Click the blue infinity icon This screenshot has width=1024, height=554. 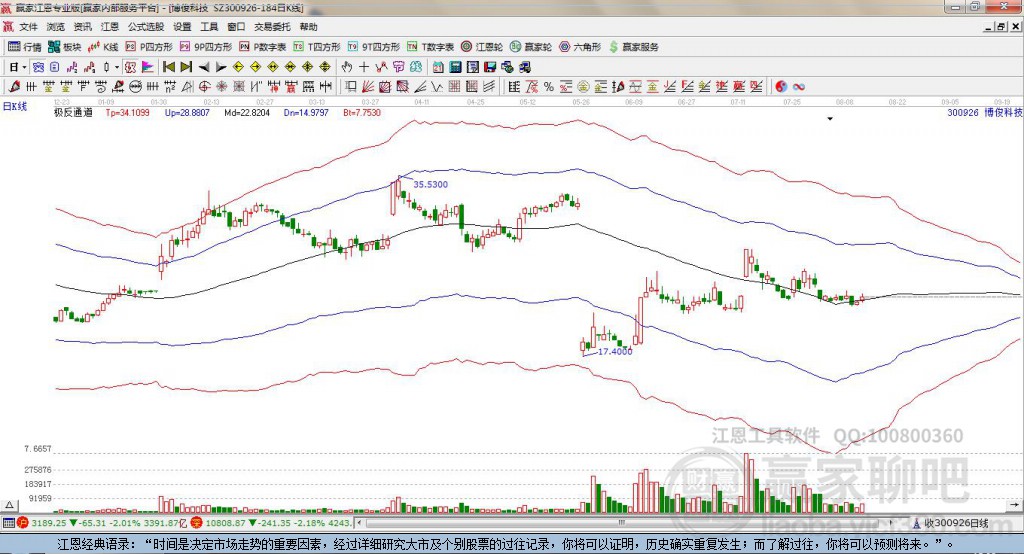(799, 87)
